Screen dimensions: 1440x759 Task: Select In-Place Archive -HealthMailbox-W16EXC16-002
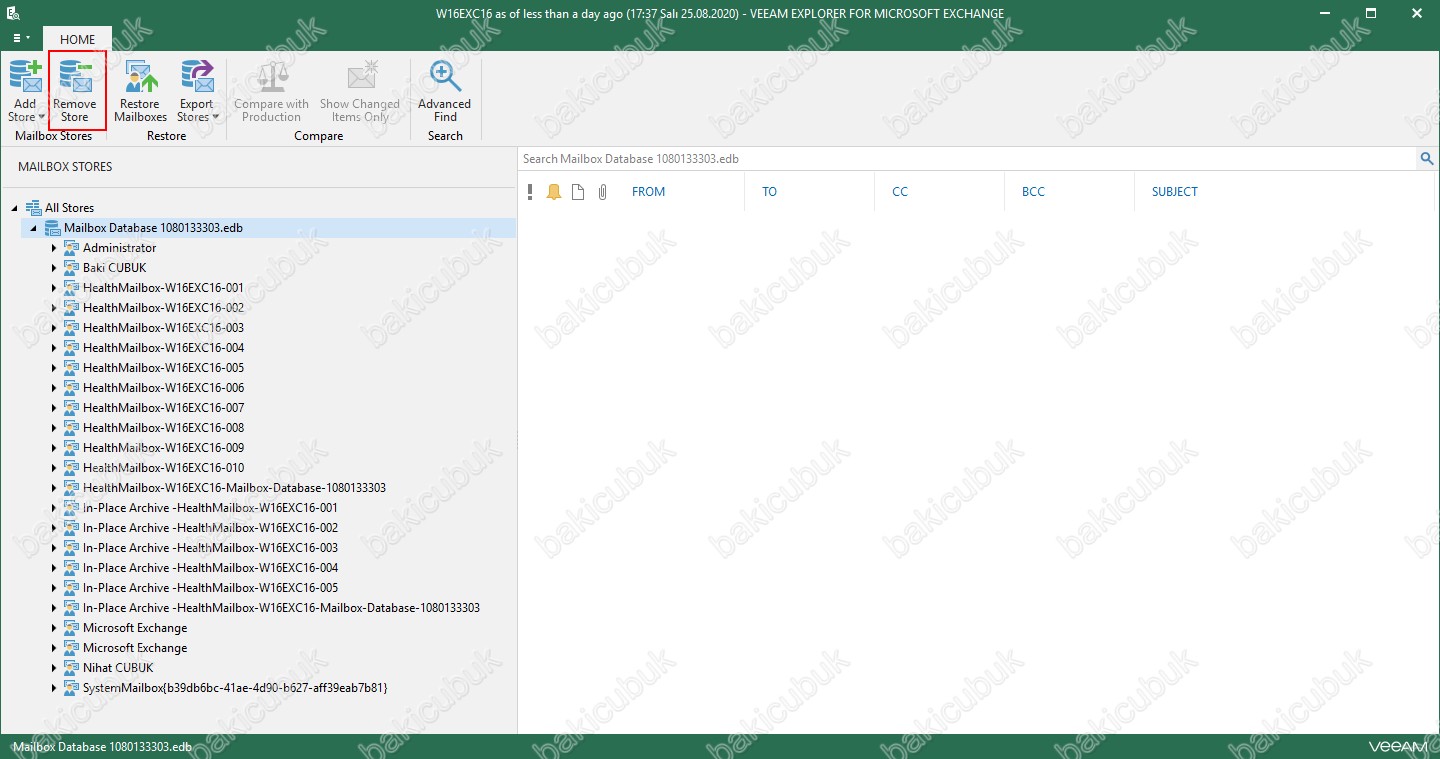coord(210,528)
